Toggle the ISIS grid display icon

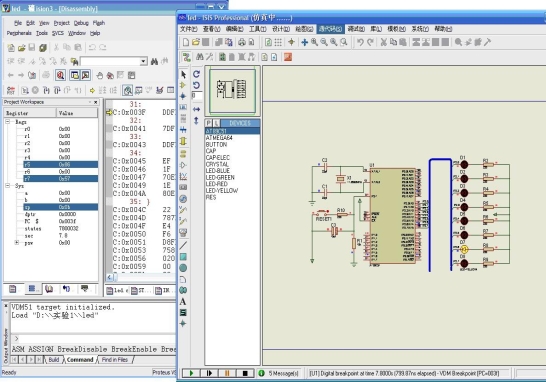point(278,42)
